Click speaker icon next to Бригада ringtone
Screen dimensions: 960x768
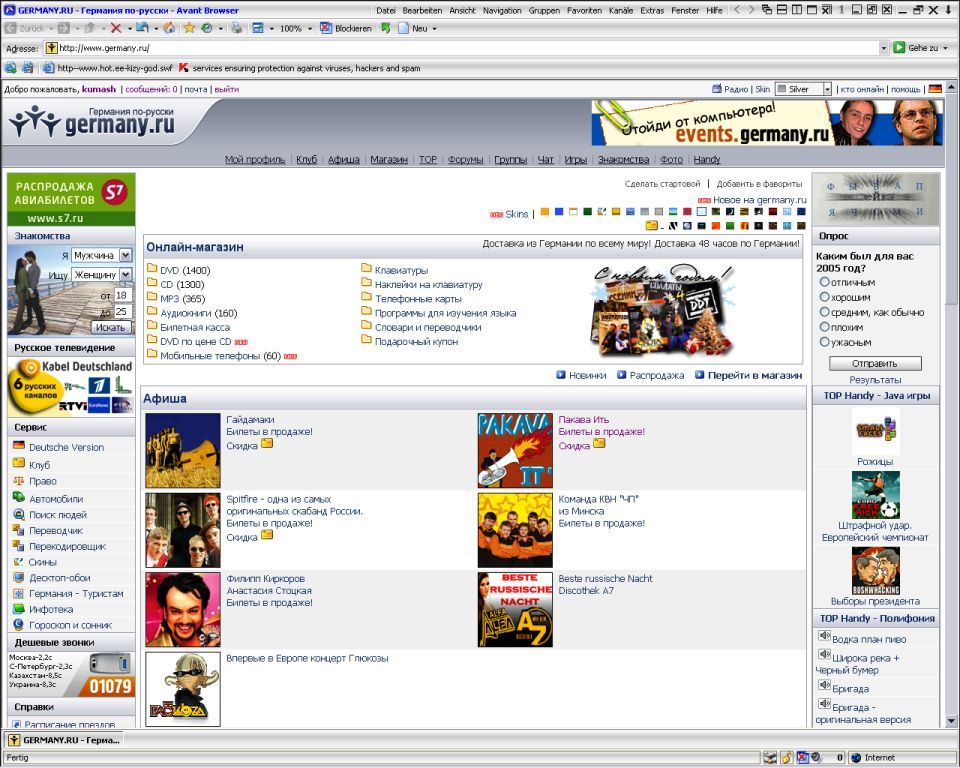825,685
